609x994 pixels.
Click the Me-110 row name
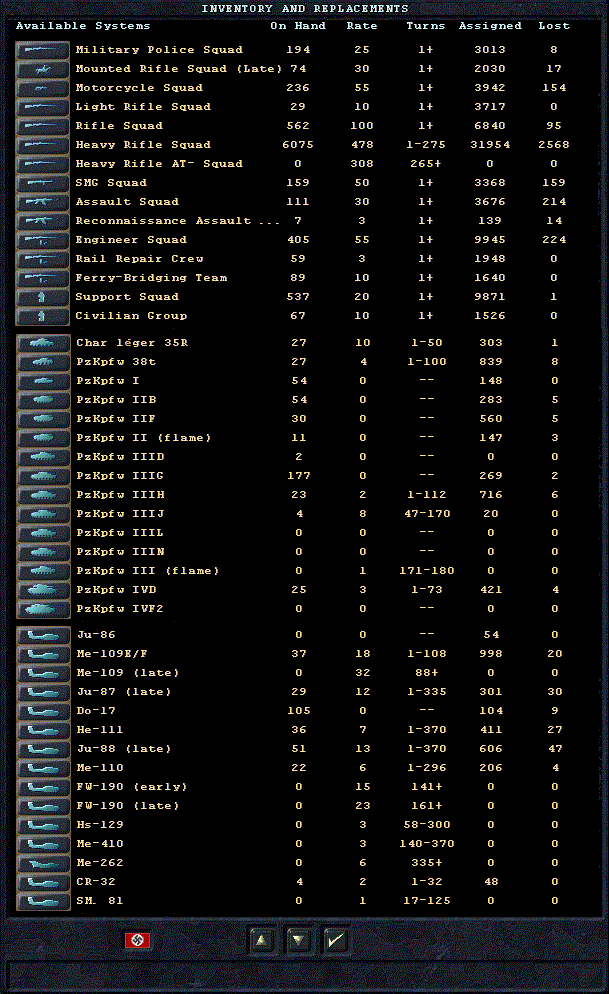point(100,768)
